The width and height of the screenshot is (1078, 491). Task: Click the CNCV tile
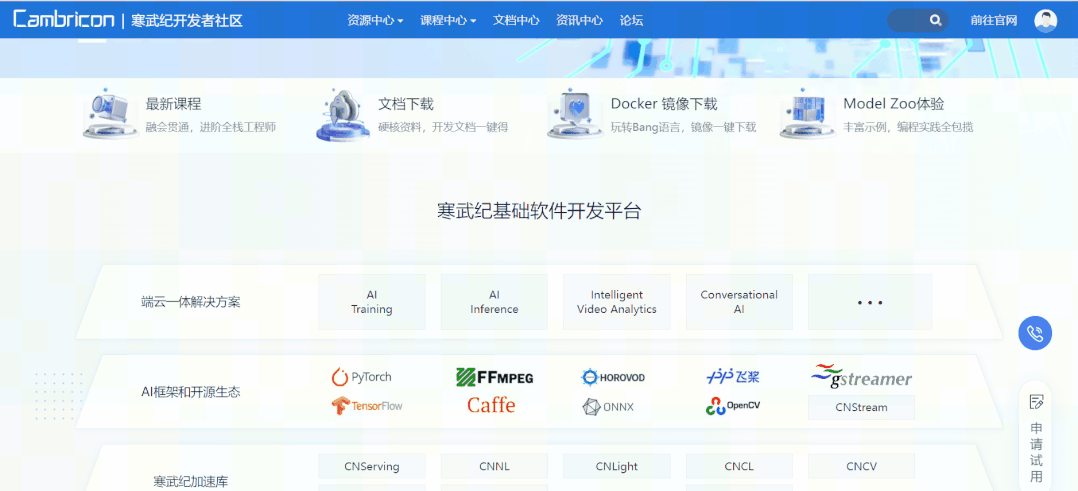[x=861, y=466]
